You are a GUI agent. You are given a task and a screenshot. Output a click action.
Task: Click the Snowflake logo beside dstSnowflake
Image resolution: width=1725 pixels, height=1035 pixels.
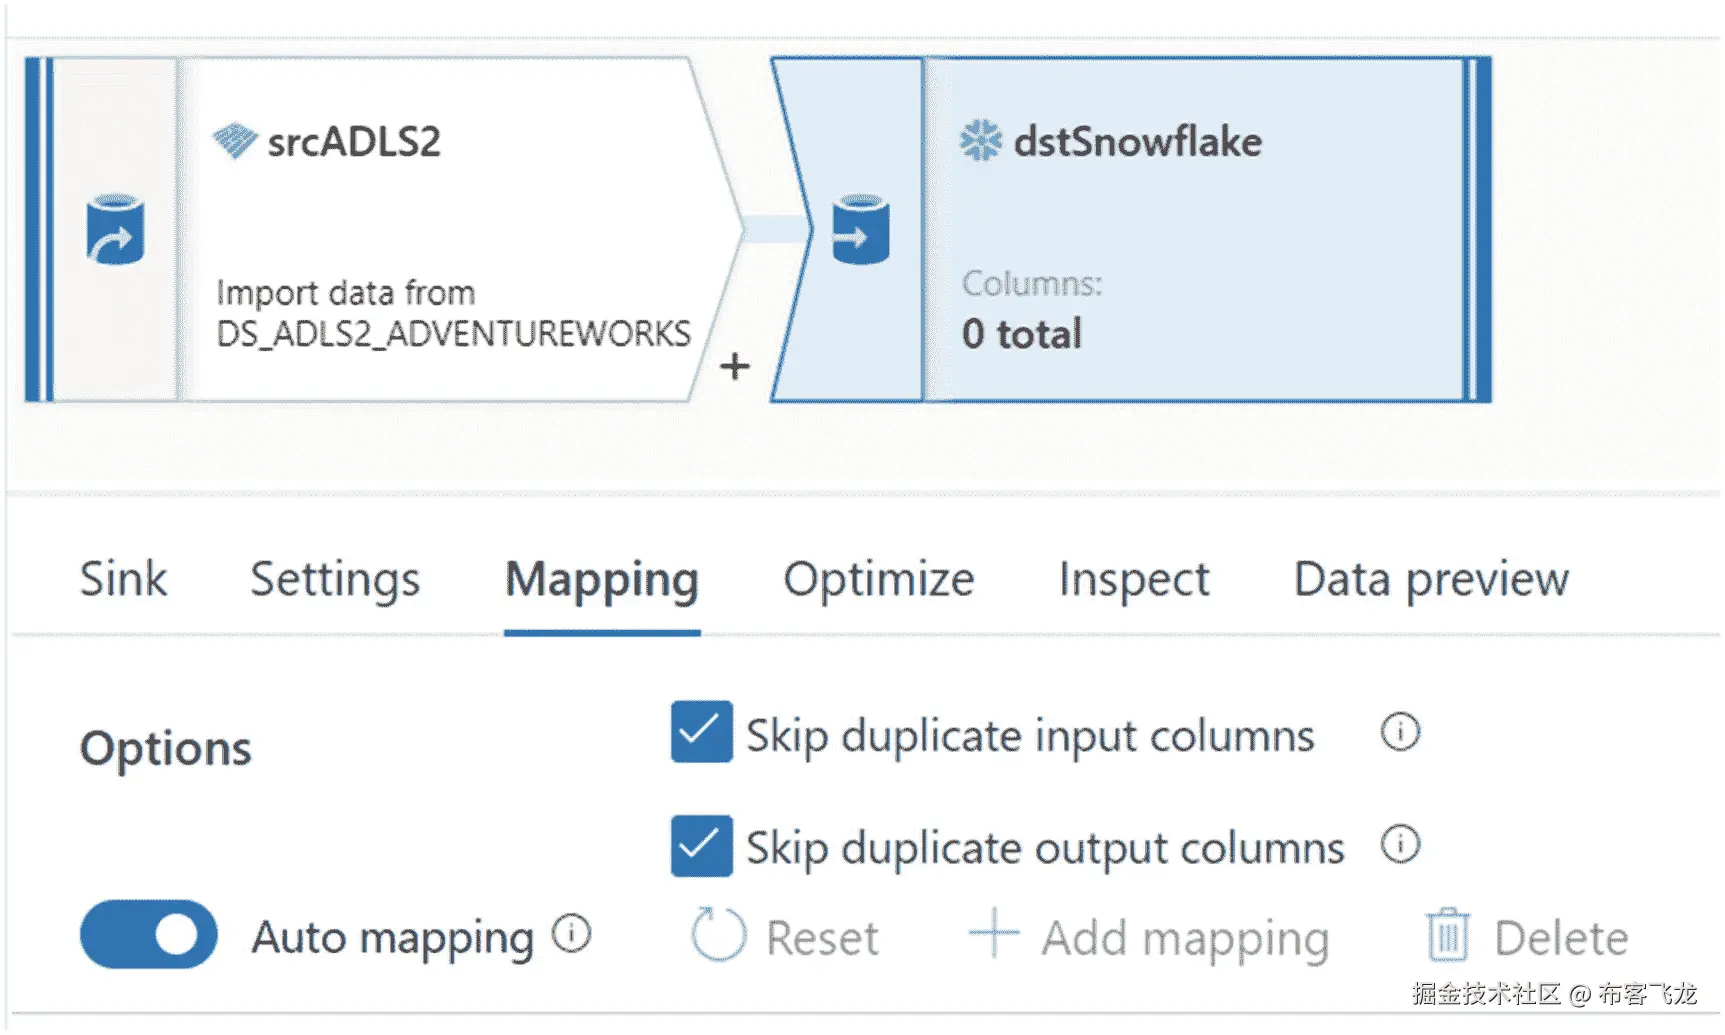[x=980, y=141]
